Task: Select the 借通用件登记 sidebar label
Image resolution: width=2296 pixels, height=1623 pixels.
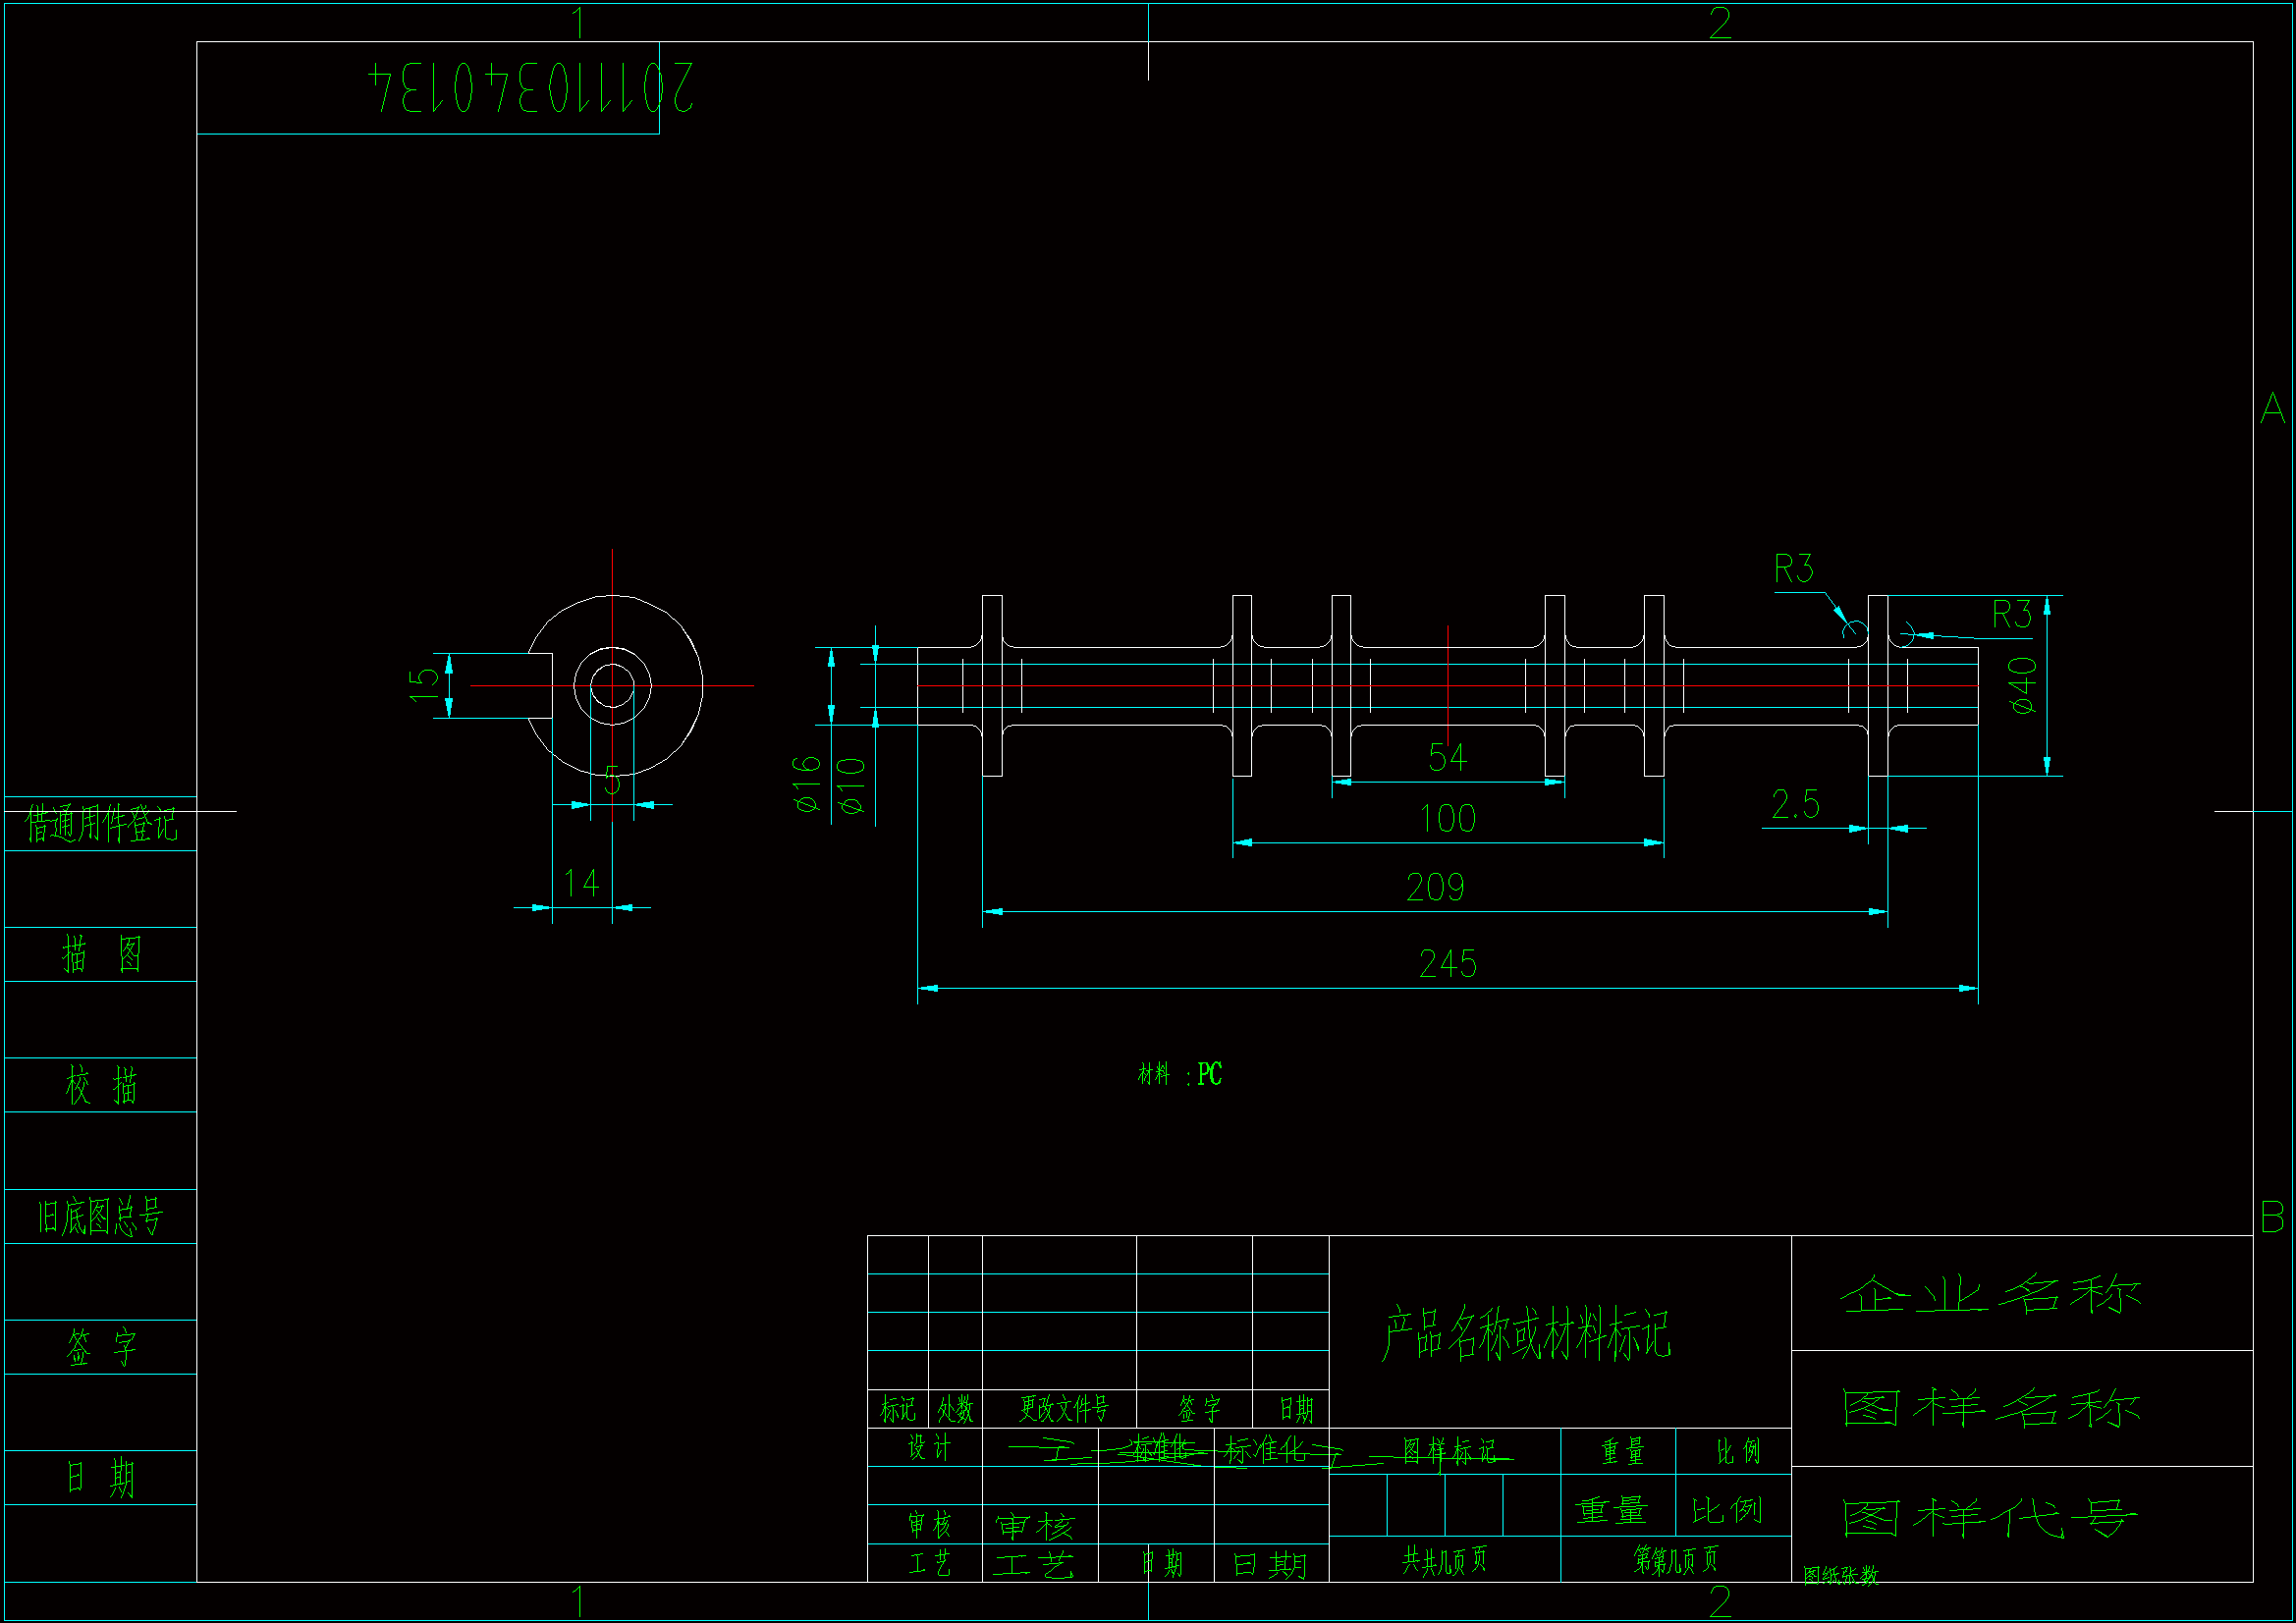Action: tap(100, 825)
